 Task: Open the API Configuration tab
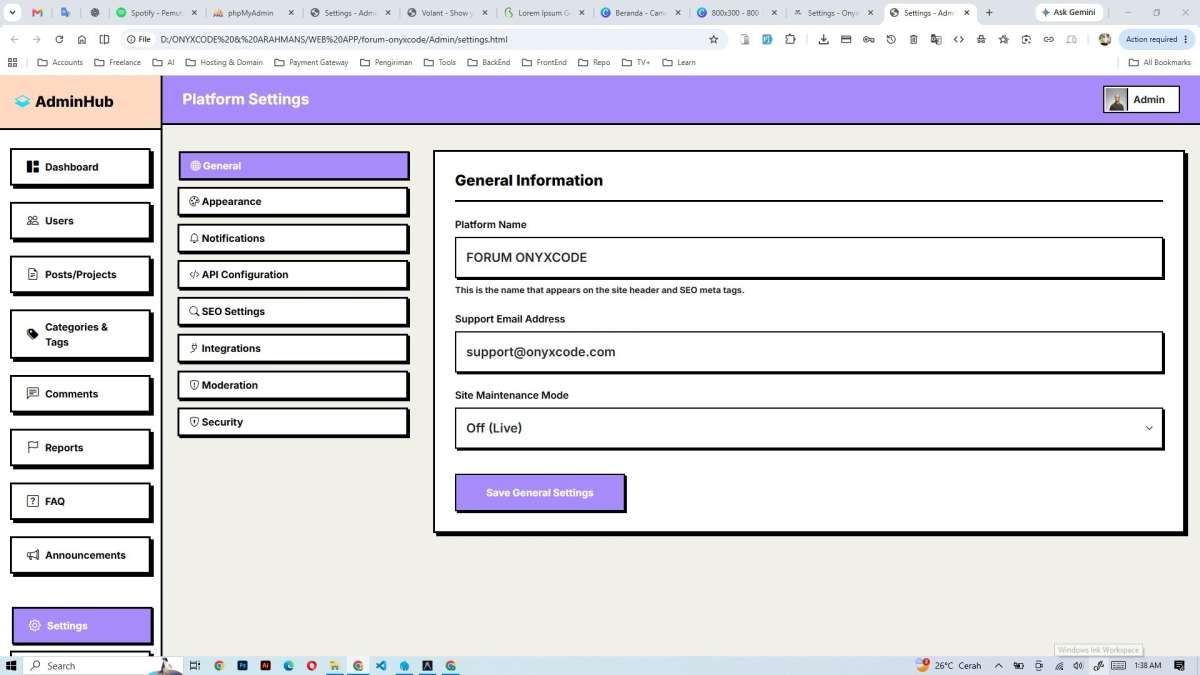pyautogui.click(x=293, y=274)
